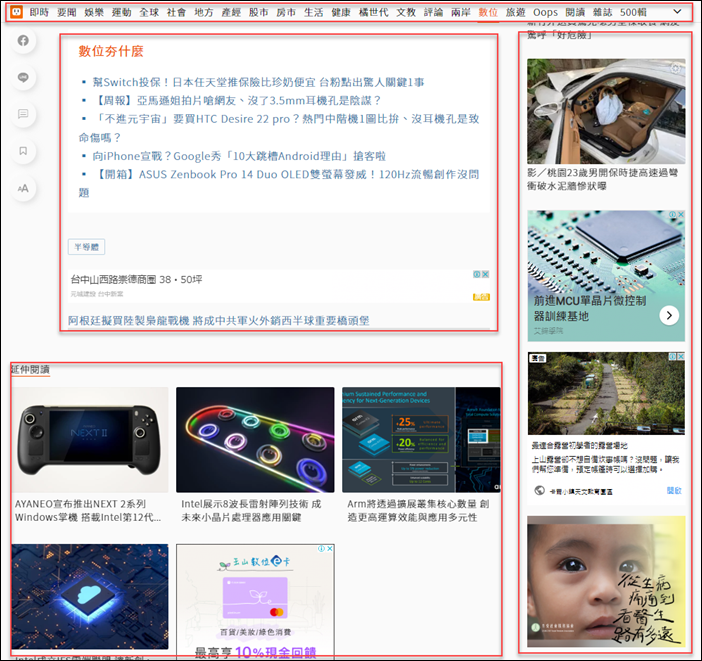Click the orange UDN site logo
Viewport: 702px width, 661px height.
coord(17,12)
